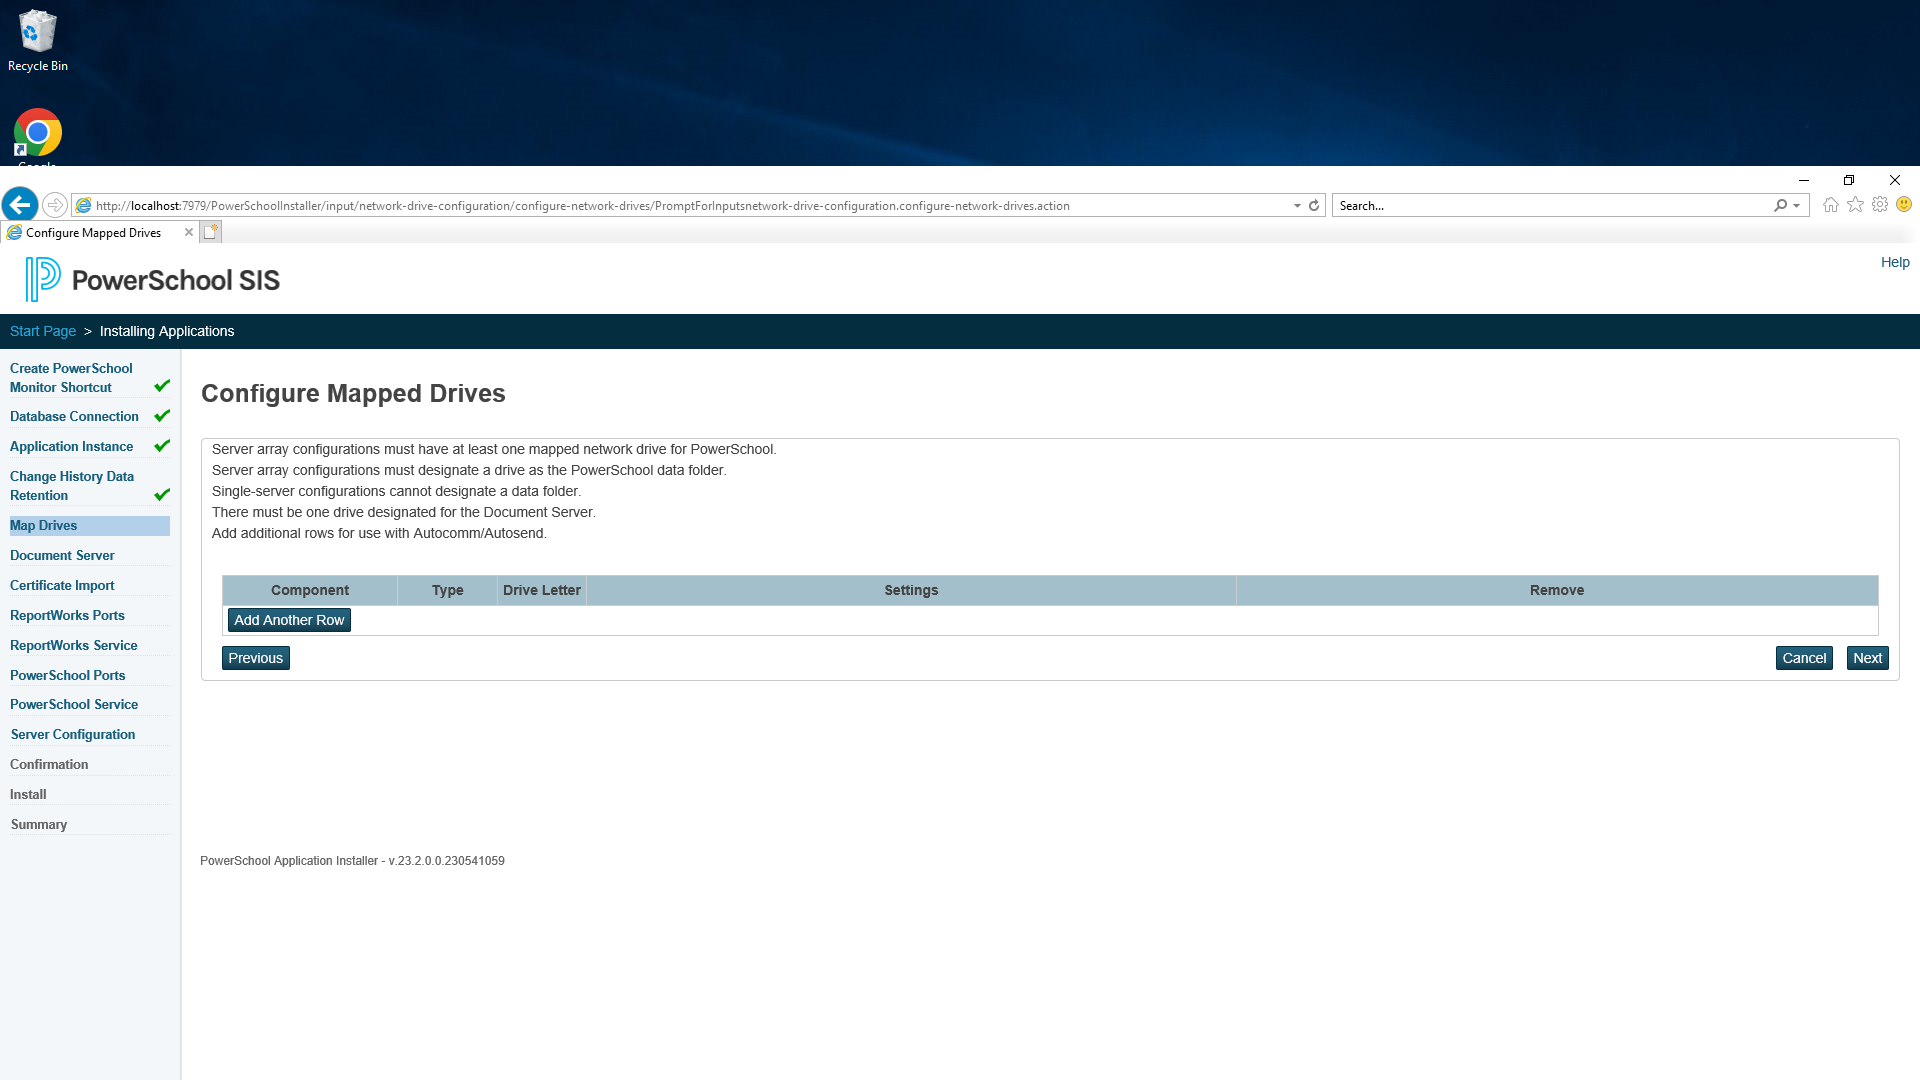Click the Install step label
Screen dimensions: 1920x1080
[28, 794]
